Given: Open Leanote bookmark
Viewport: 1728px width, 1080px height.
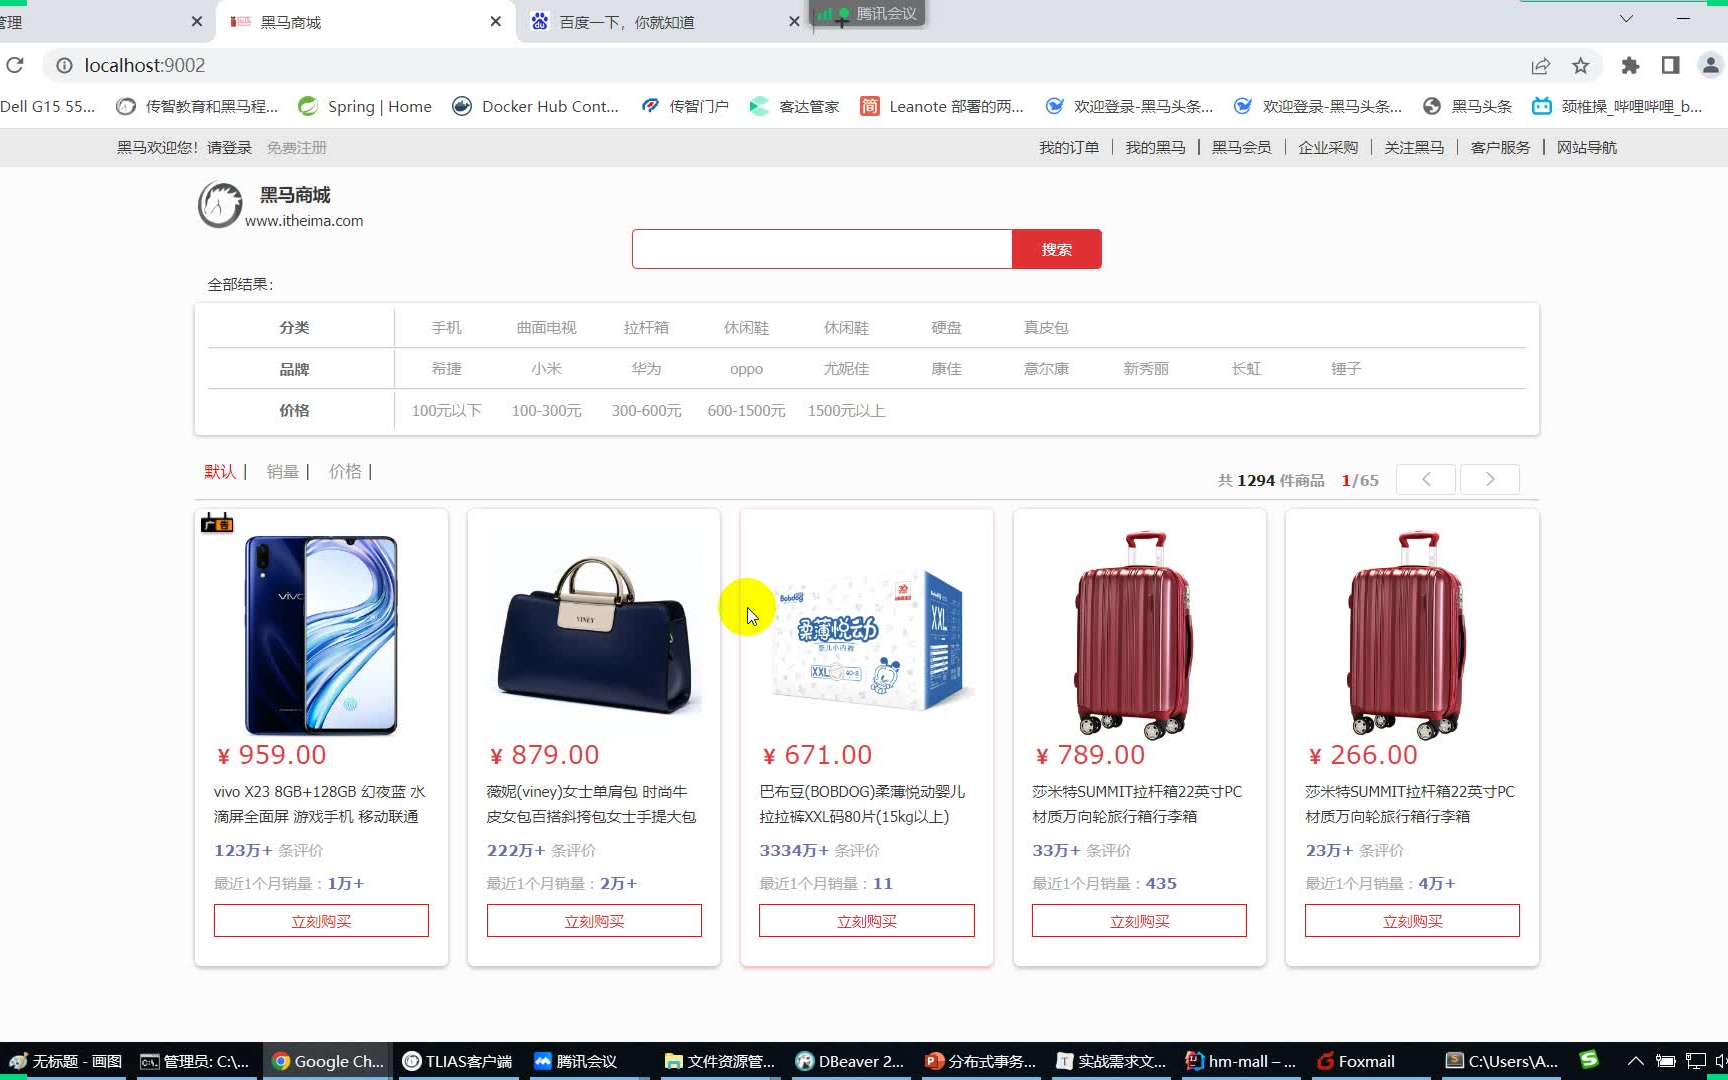Looking at the screenshot, I should (942, 106).
